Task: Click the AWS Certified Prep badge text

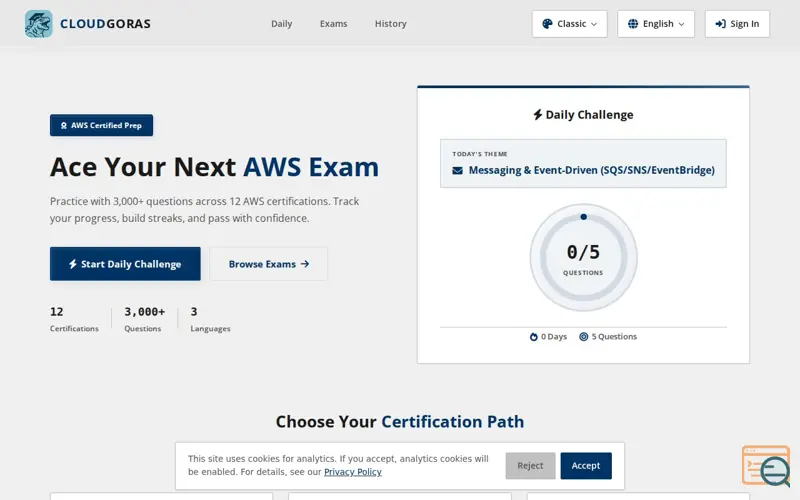Action: [x=106, y=125]
